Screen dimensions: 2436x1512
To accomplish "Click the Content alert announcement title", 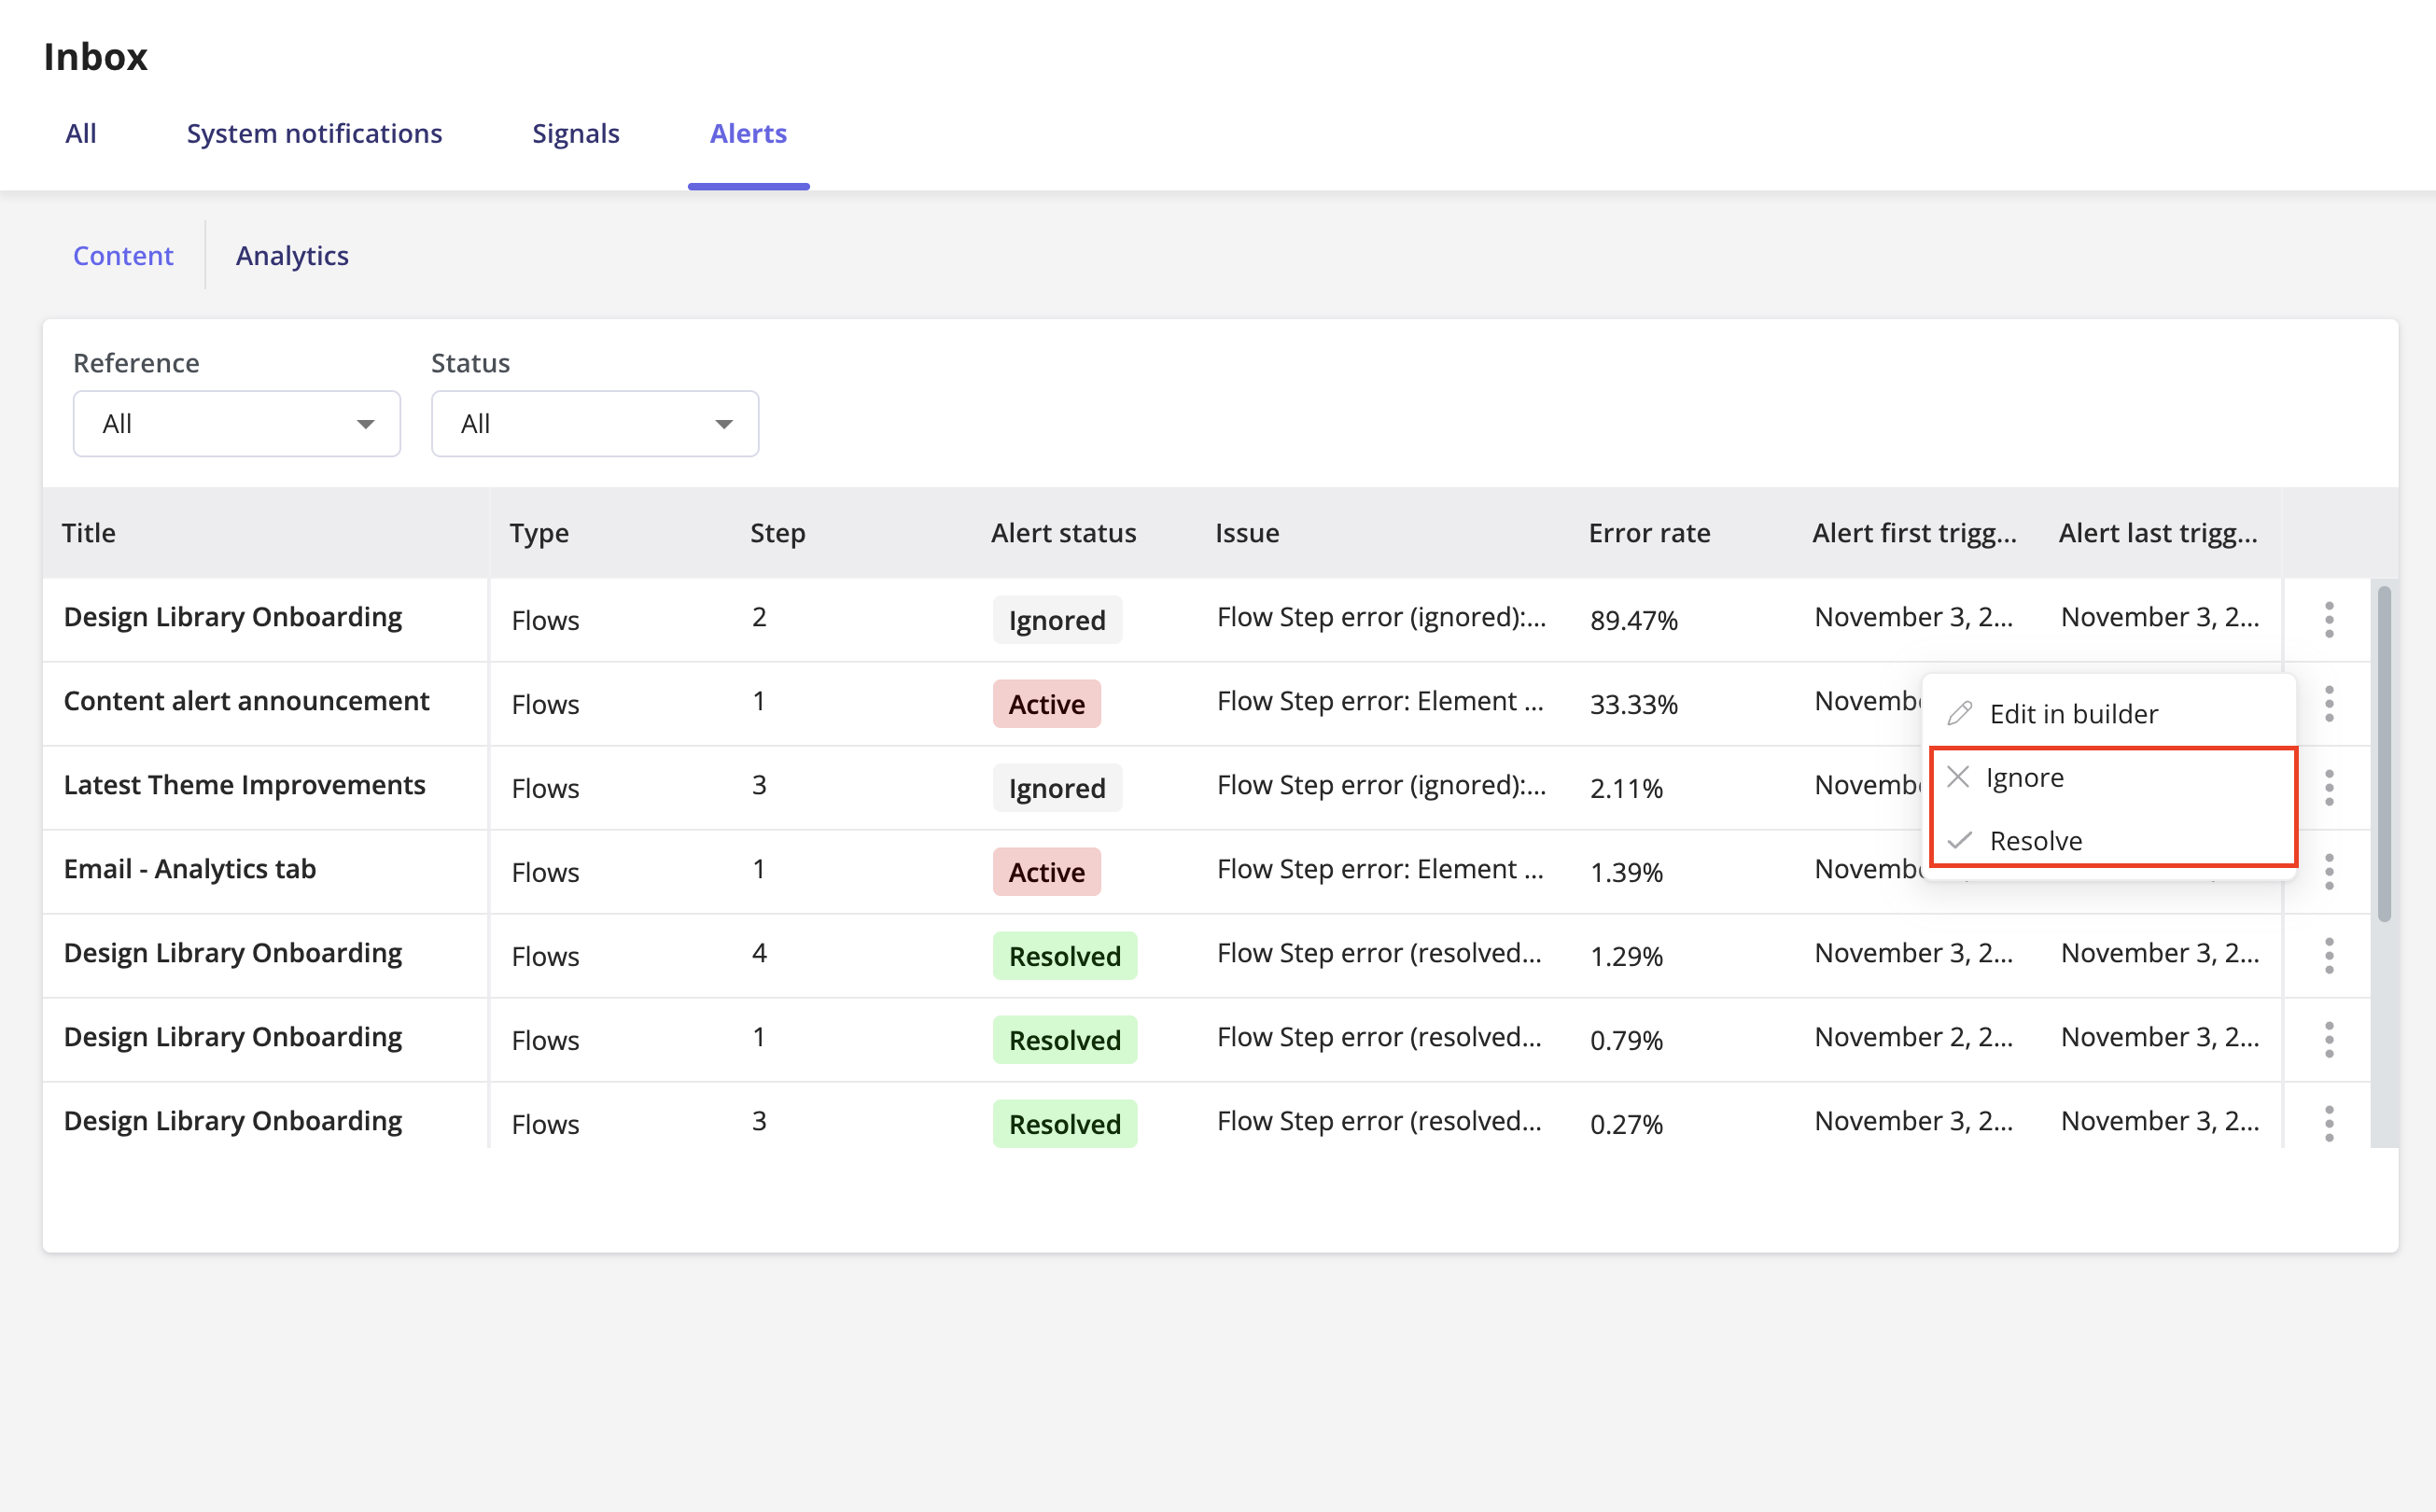I will point(246,701).
